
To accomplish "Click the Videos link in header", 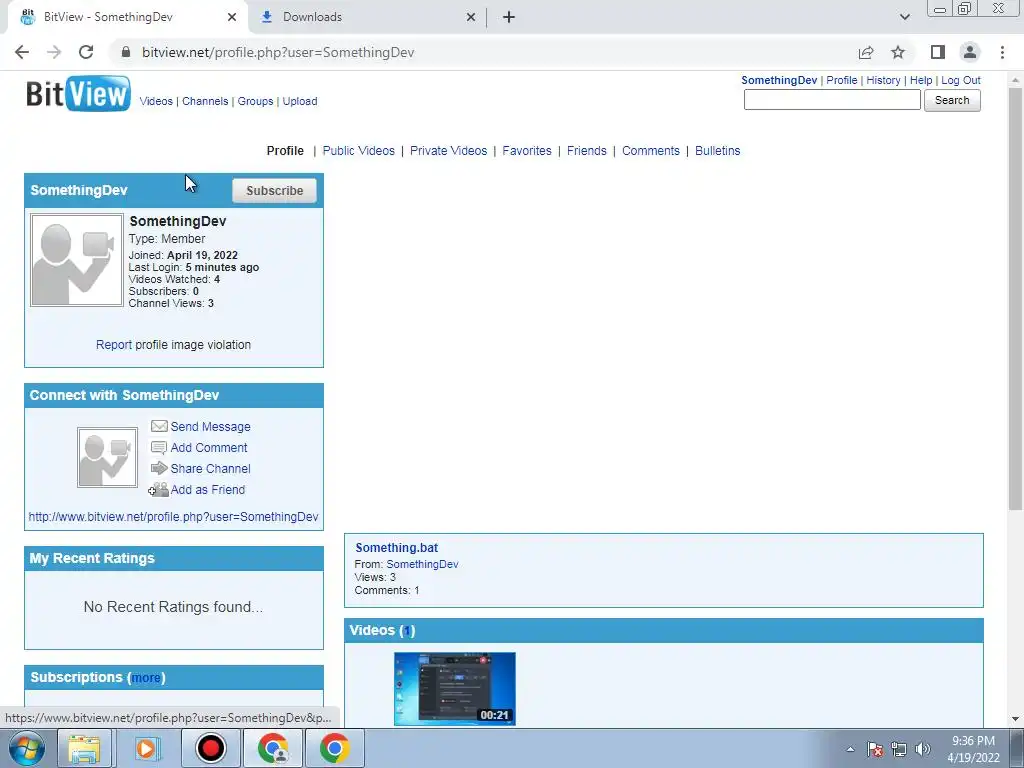I will 156,101.
